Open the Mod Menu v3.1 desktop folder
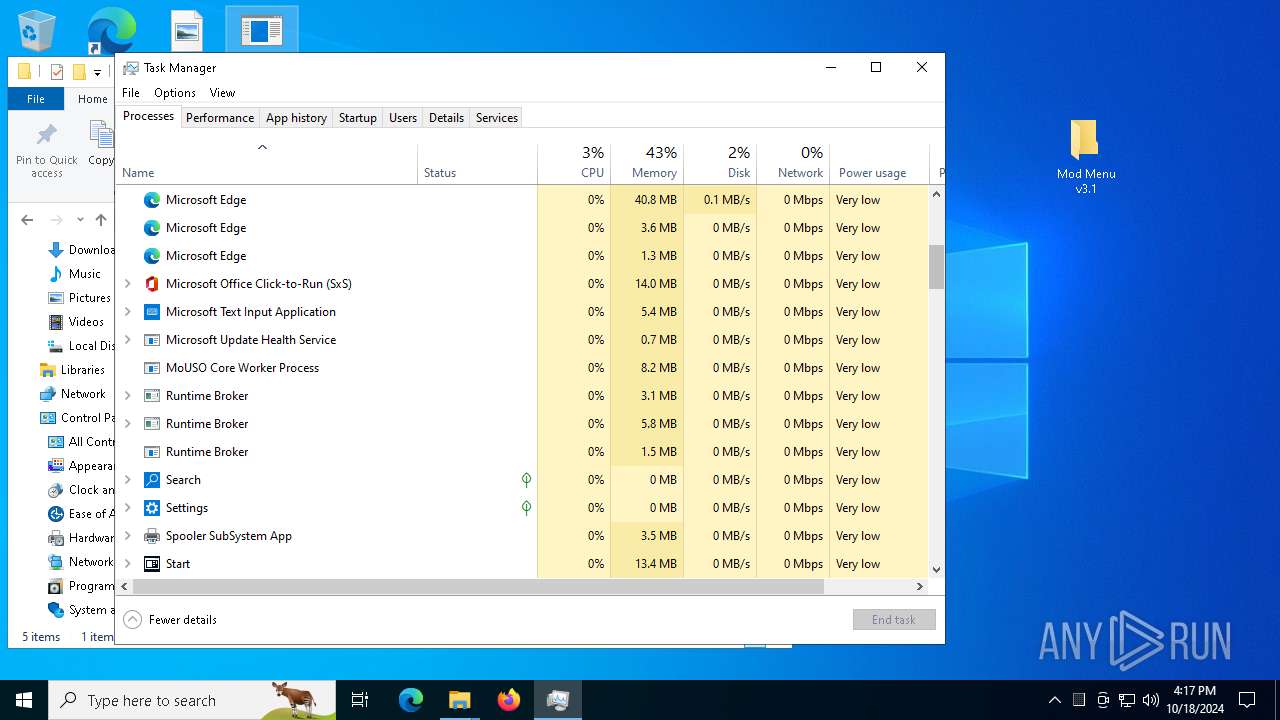1280x720 pixels. click(1085, 156)
